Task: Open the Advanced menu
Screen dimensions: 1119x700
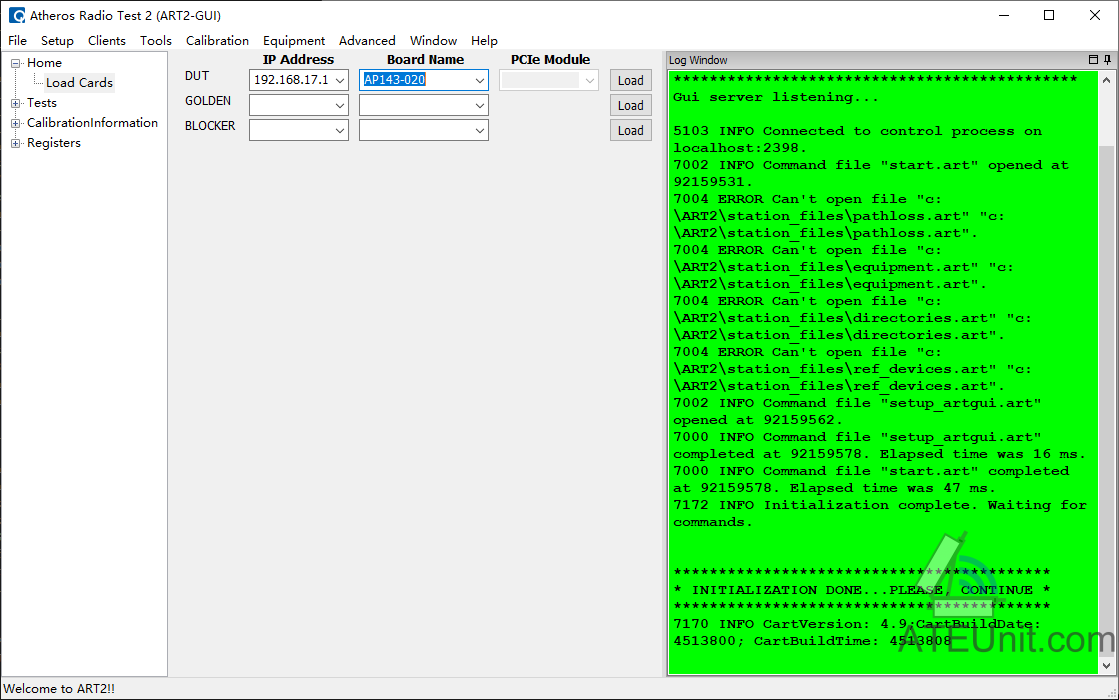Action: (367, 41)
